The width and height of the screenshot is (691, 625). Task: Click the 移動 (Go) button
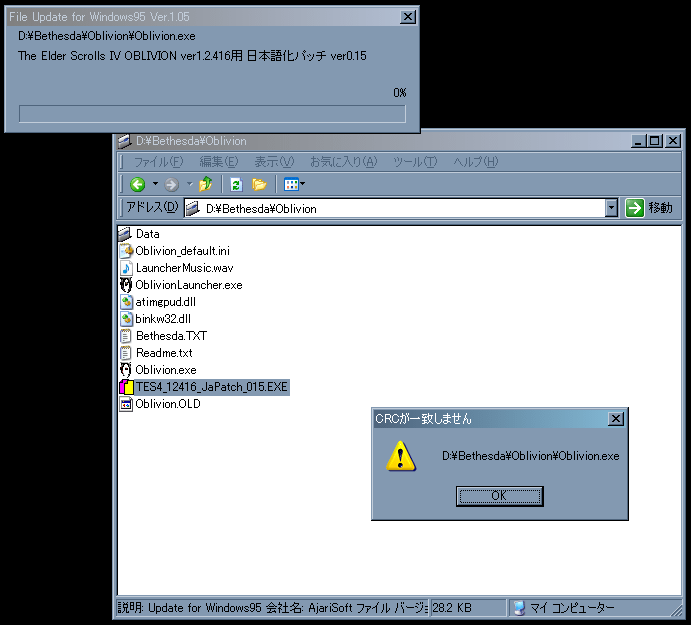[649, 208]
